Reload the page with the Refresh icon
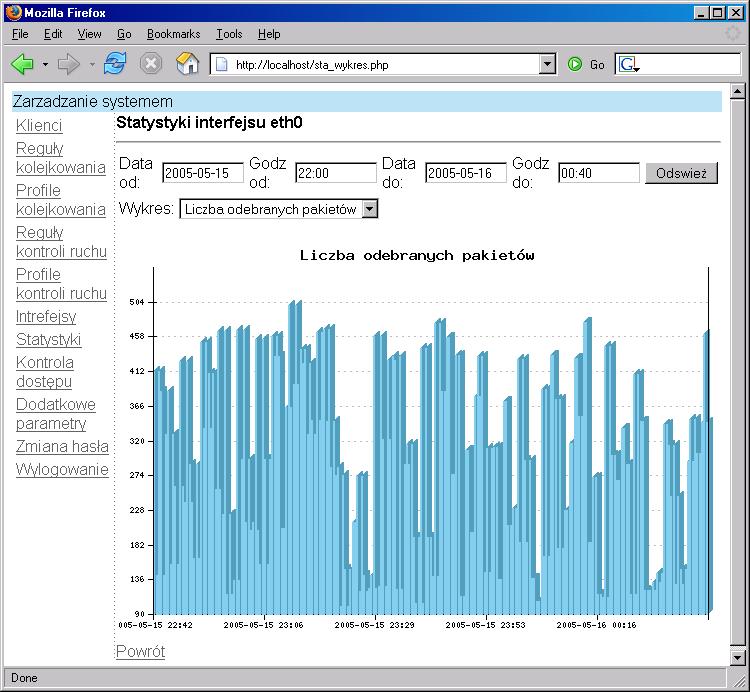This screenshot has height=692, width=750. click(115, 64)
